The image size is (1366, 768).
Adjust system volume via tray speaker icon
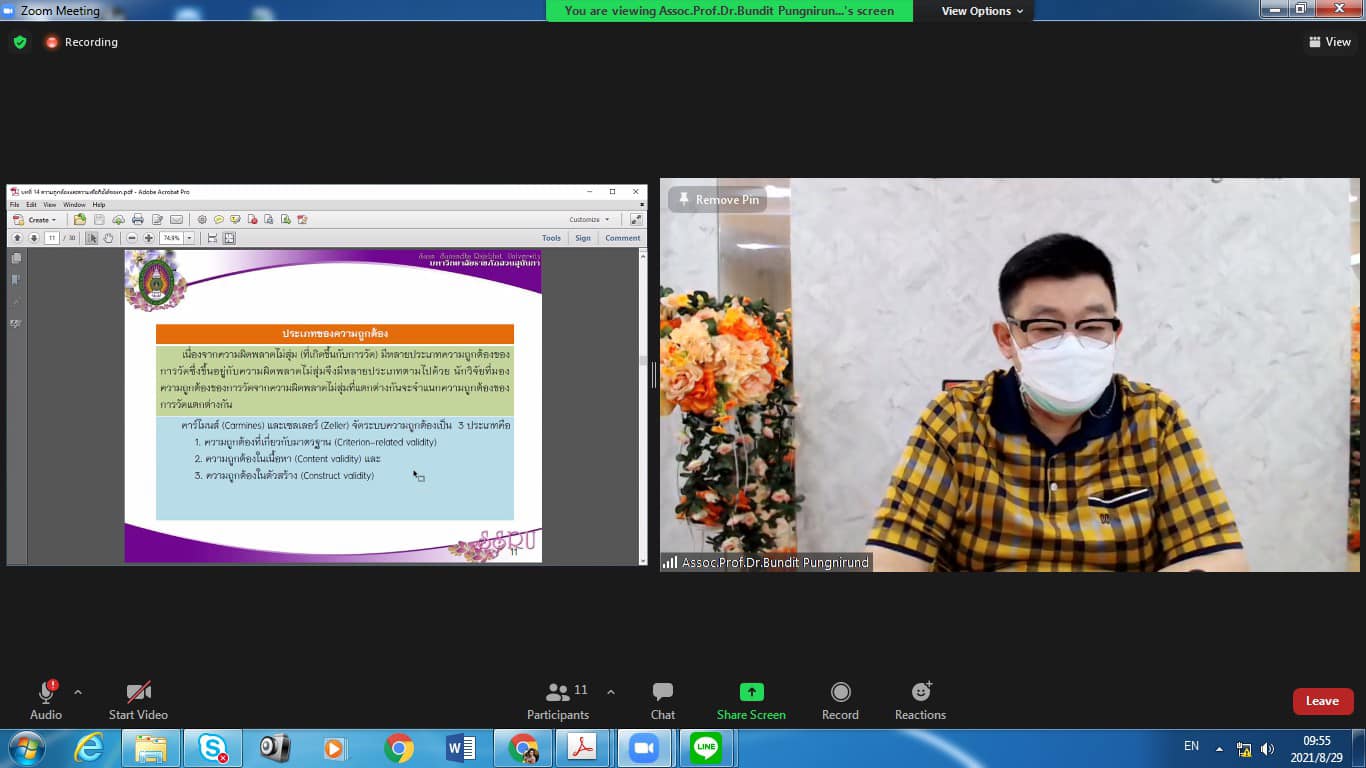coord(1267,749)
